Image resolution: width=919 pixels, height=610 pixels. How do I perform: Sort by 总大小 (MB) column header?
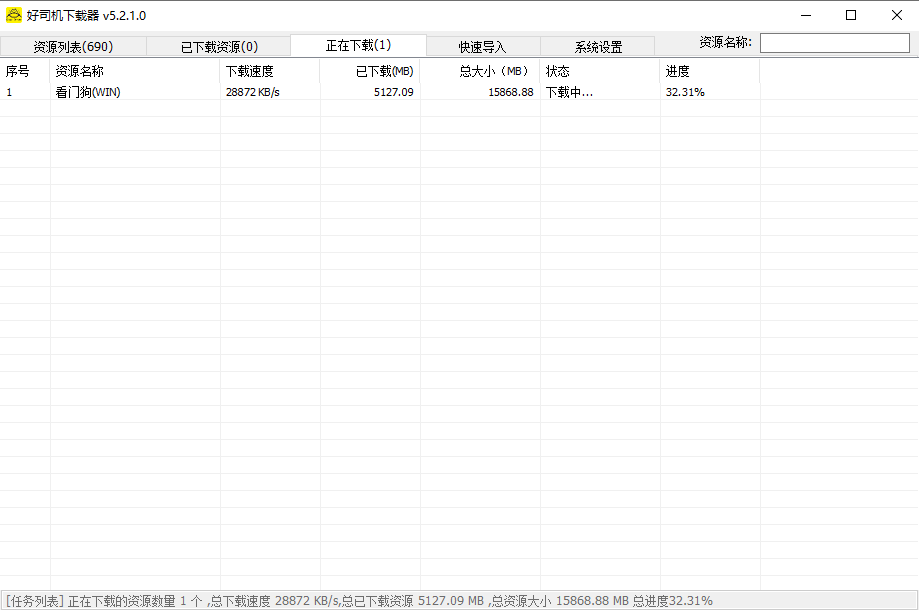[x=480, y=71]
